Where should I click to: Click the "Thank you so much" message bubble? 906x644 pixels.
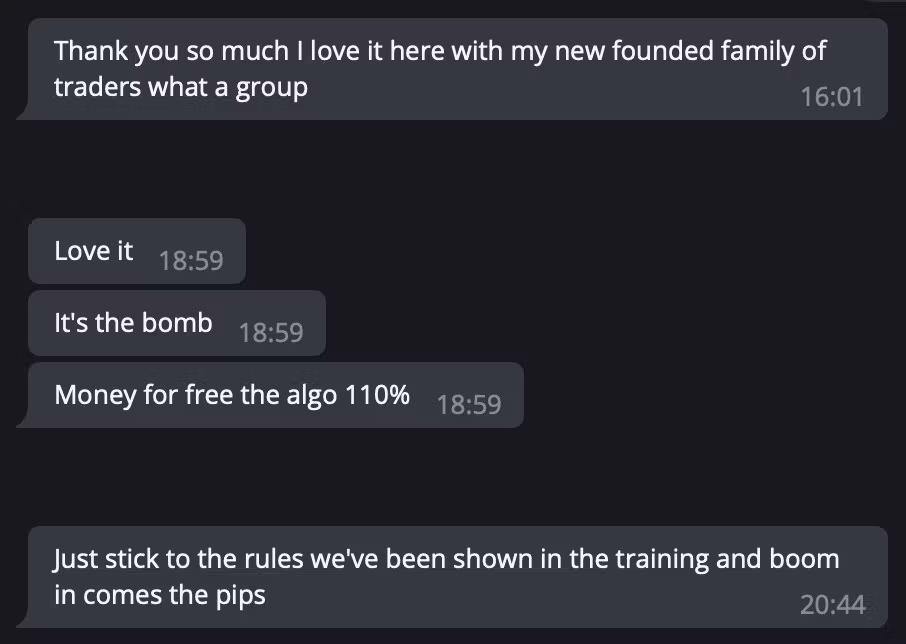450,68
